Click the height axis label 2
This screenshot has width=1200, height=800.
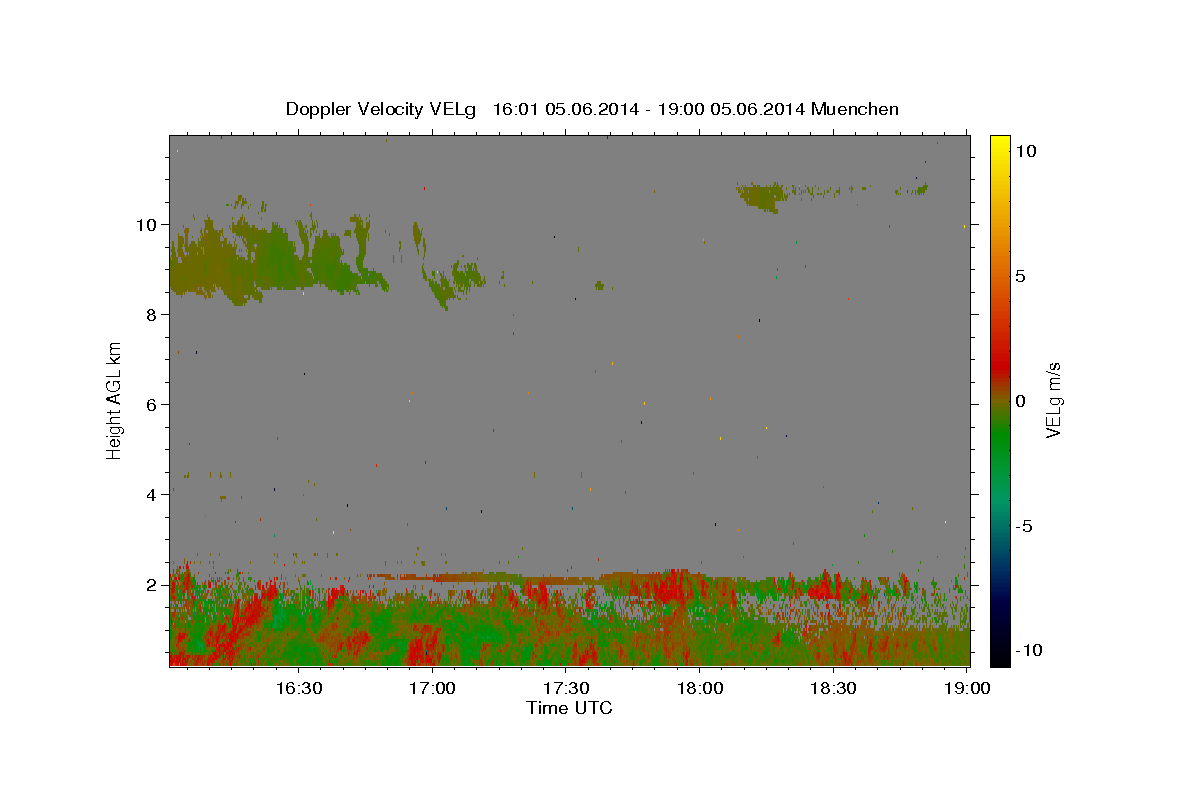tap(151, 584)
